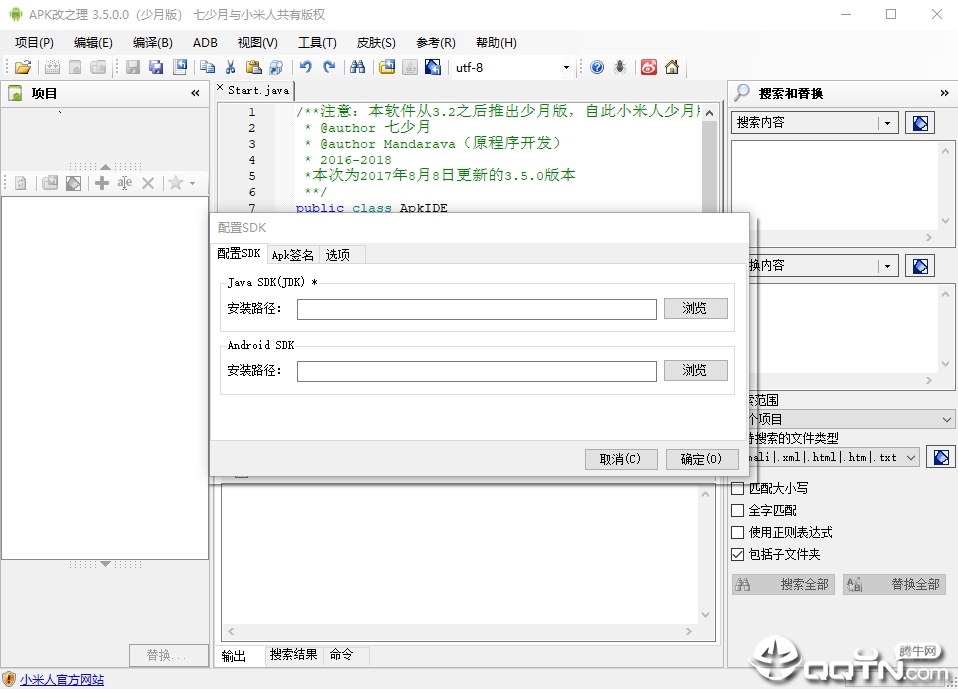Open the dropdown arrow next to the star icon
The image size is (958, 689).
click(x=192, y=183)
